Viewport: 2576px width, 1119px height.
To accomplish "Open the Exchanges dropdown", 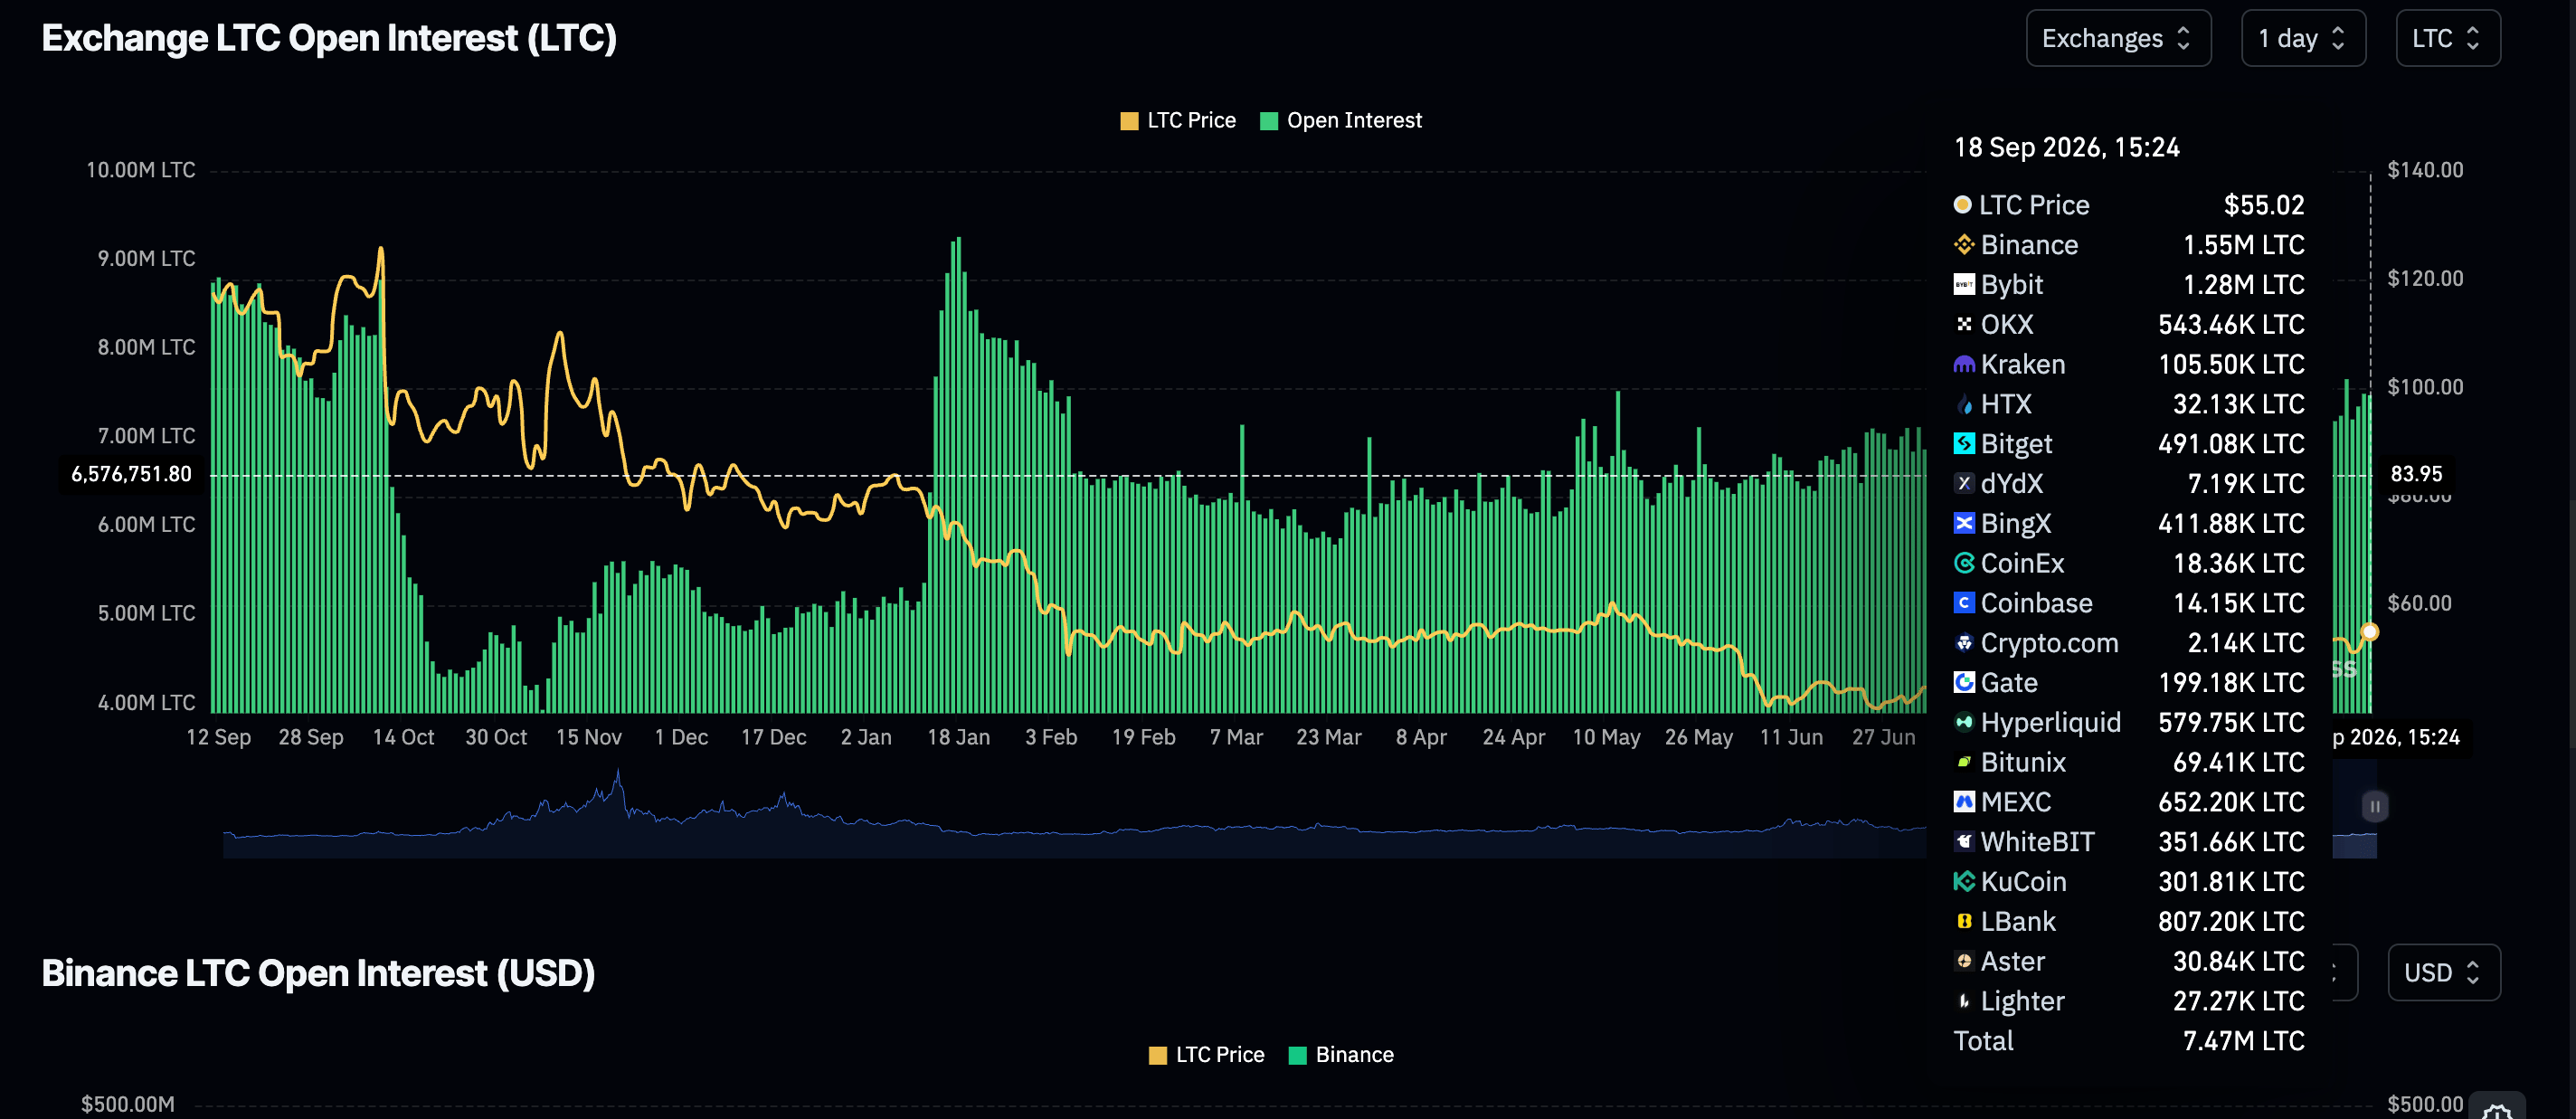I will pyautogui.click(x=2118, y=38).
